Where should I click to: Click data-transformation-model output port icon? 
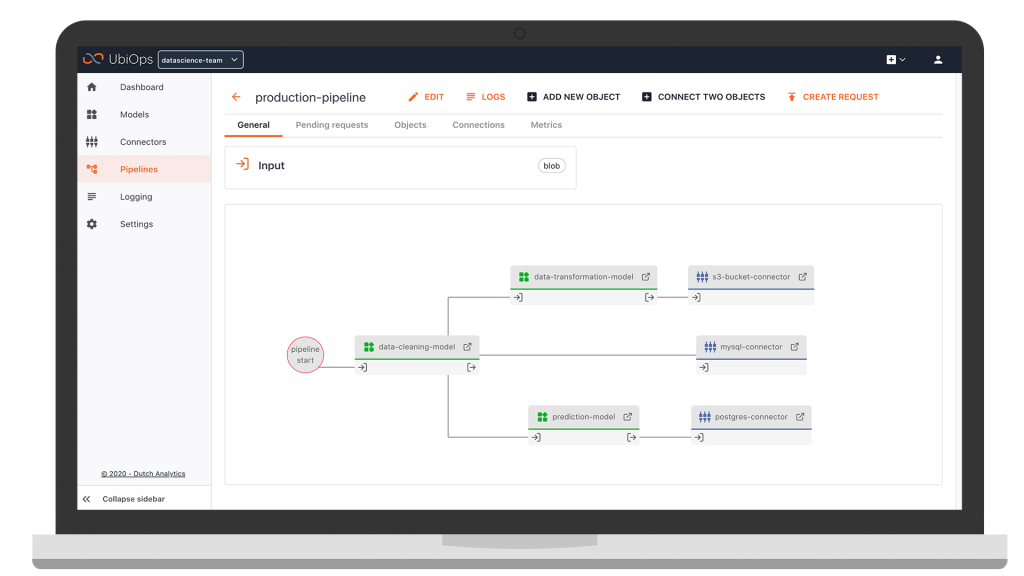[x=649, y=297]
